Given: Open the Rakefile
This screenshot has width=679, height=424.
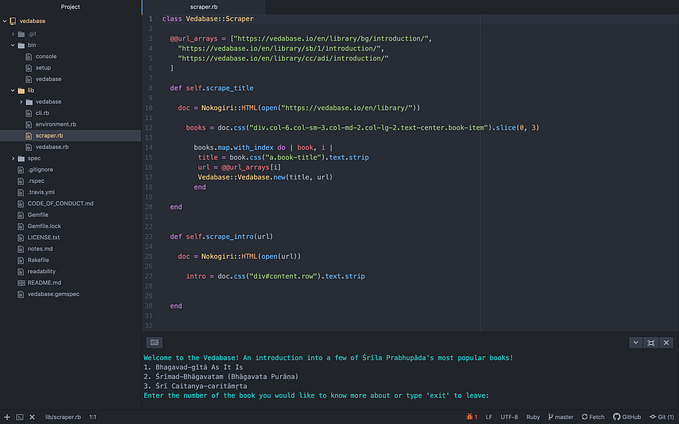Looking at the screenshot, I should pos(38,260).
